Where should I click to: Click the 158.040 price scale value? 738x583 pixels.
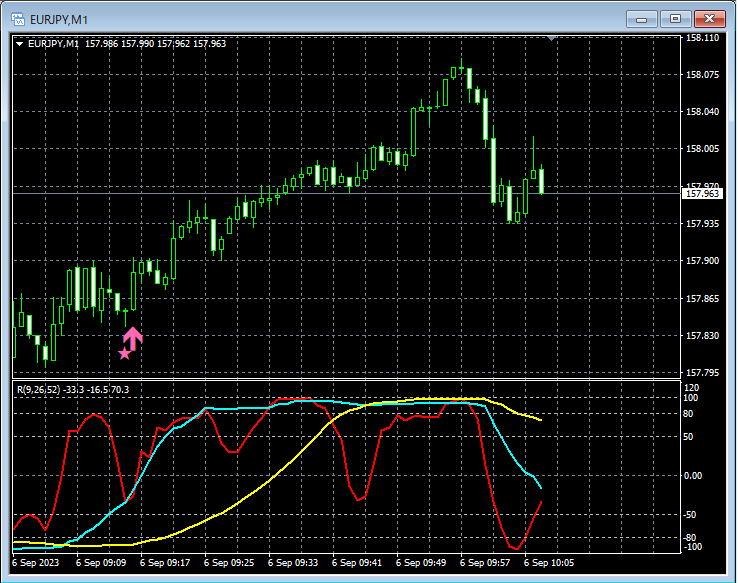(702, 112)
